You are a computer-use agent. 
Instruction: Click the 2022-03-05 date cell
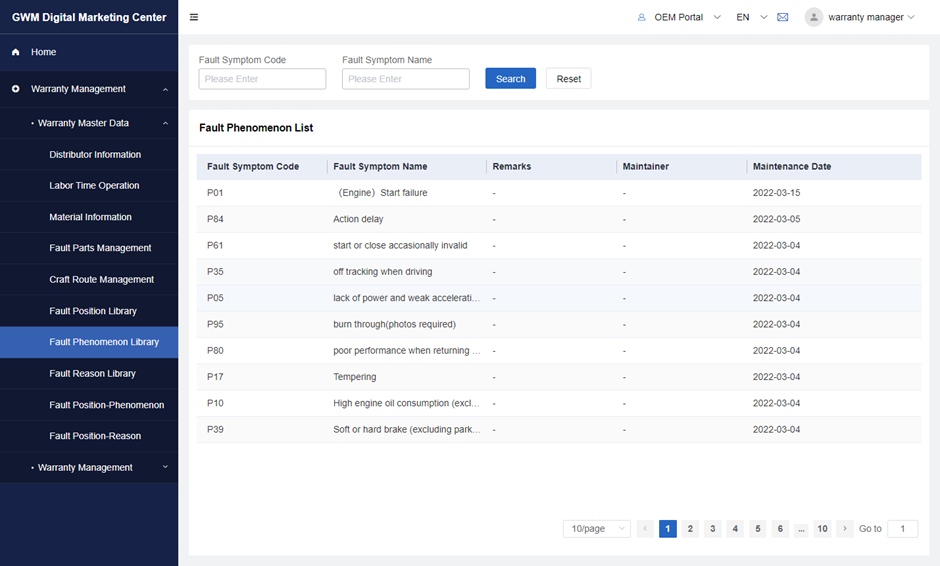(776, 219)
